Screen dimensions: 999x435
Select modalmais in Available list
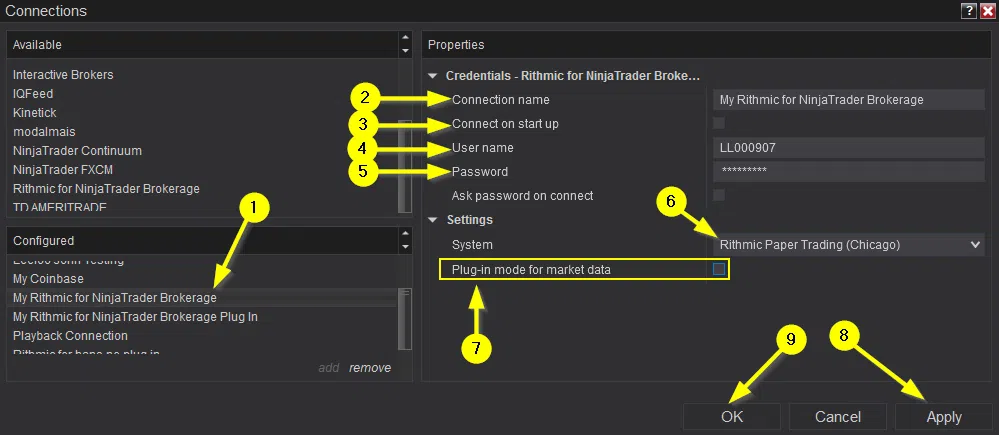coord(44,132)
